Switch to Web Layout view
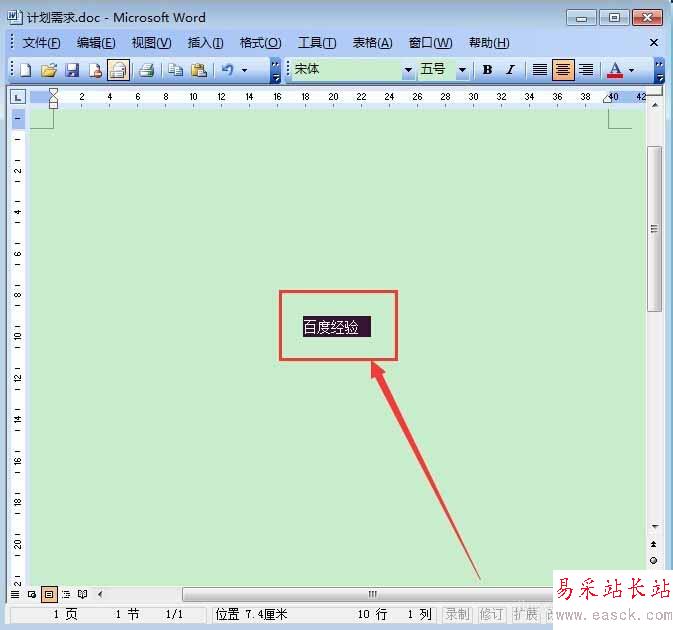Image resolution: width=673 pixels, height=630 pixels. (32, 594)
